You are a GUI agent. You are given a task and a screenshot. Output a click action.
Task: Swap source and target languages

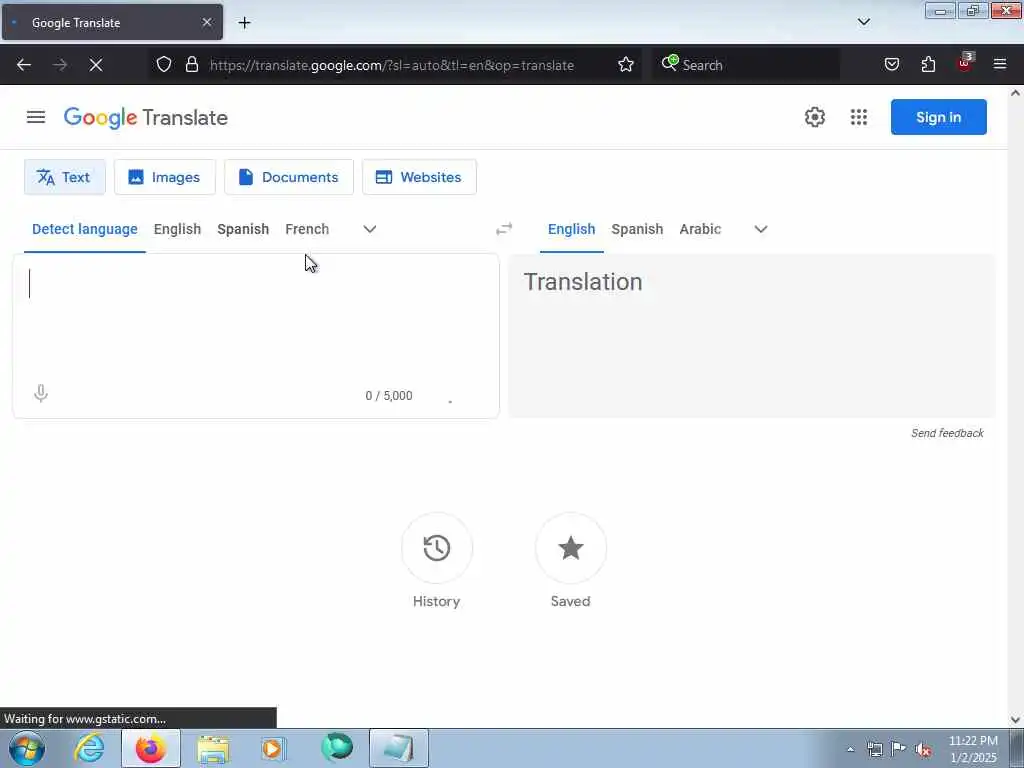[504, 229]
